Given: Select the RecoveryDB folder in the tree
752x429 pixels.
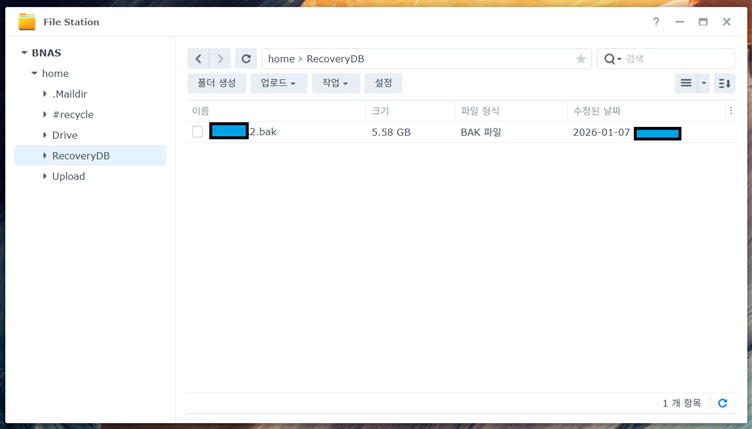Looking at the screenshot, I should [x=81, y=156].
